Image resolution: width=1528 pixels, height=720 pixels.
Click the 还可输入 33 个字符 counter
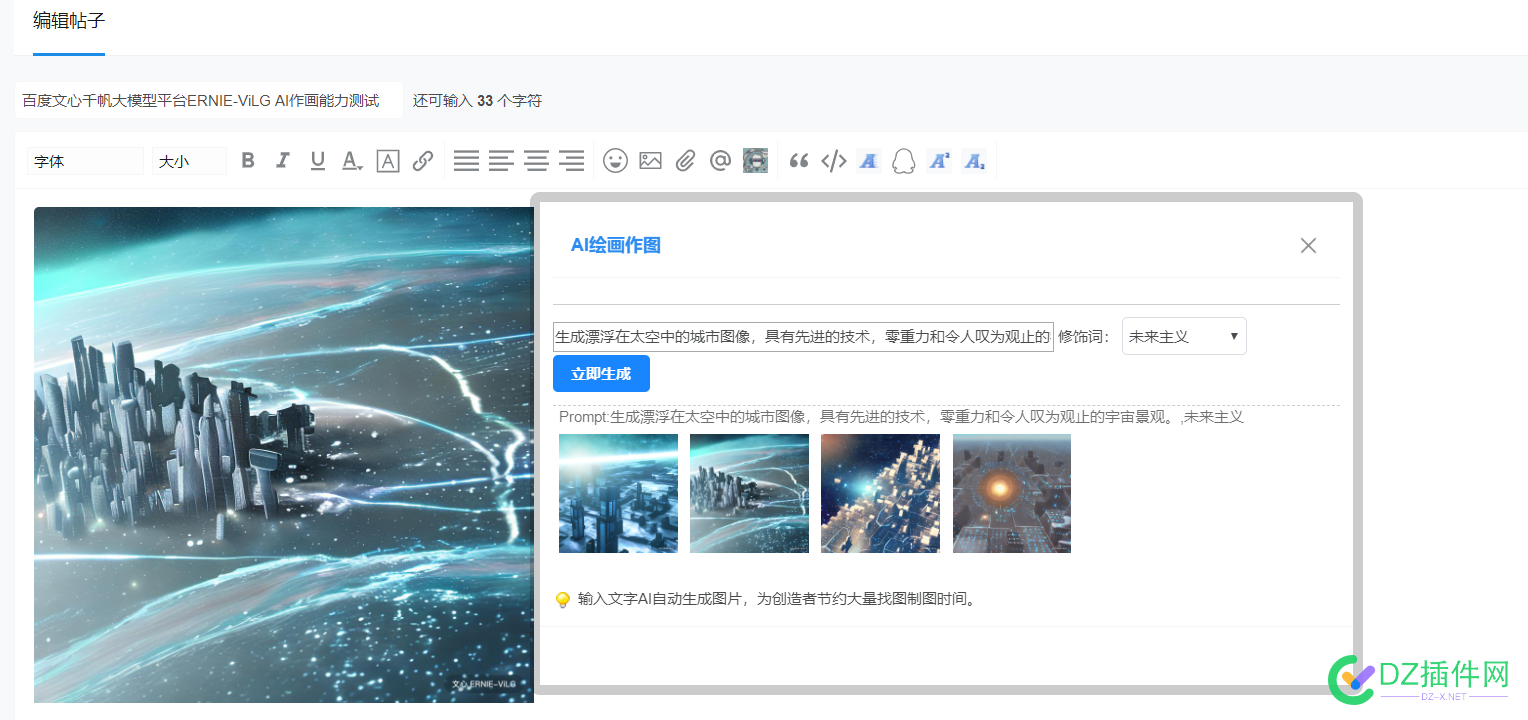click(477, 101)
